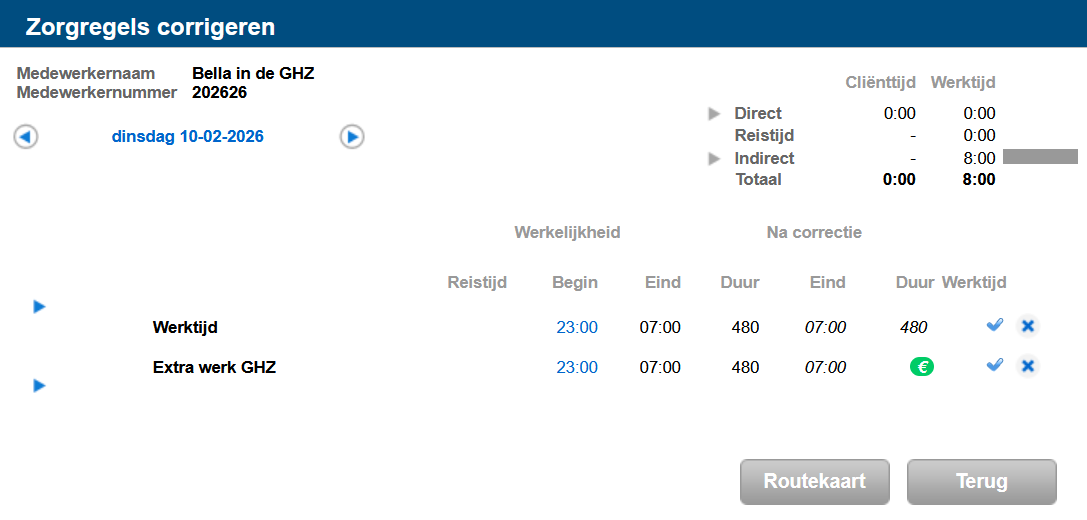Go to next day arrow icon
This screenshot has width=1087, height=520.
pyautogui.click(x=352, y=137)
